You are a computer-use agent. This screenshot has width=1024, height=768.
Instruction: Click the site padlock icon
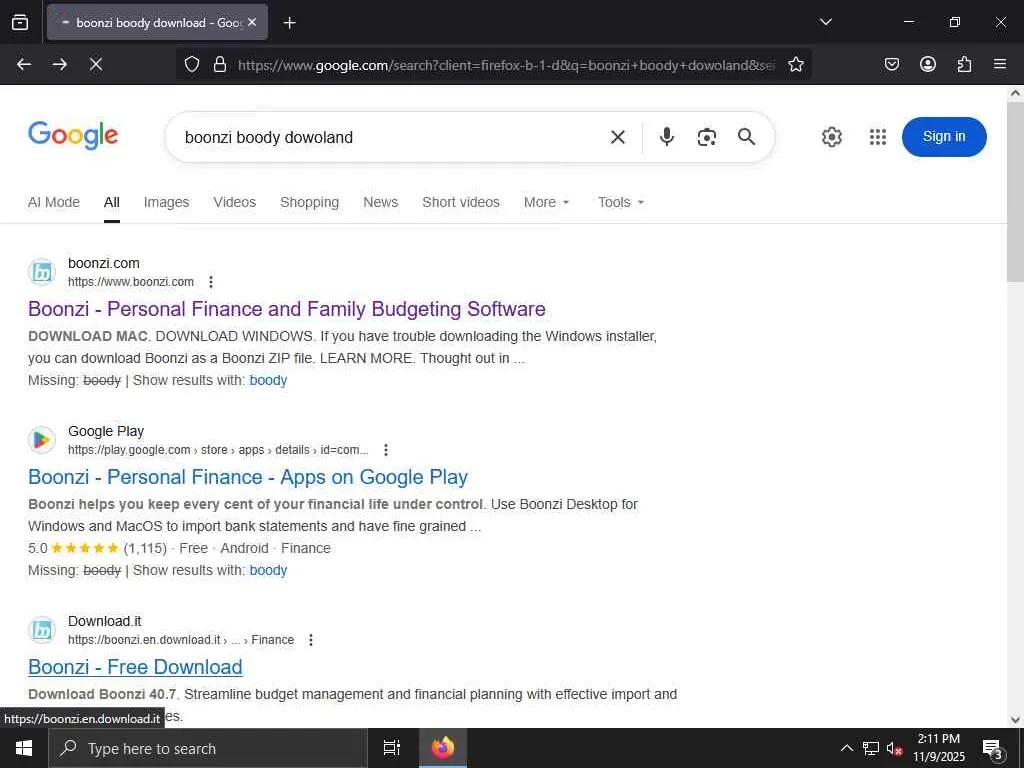tap(220, 64)
